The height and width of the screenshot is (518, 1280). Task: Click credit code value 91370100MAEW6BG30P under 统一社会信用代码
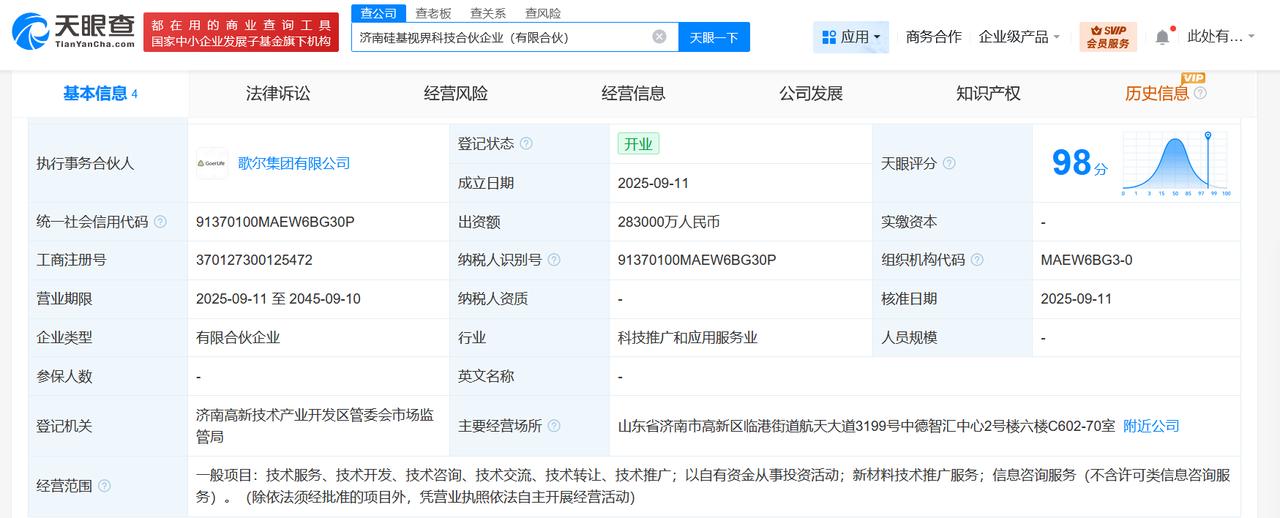pyautogui.click(x=275, y=222)
